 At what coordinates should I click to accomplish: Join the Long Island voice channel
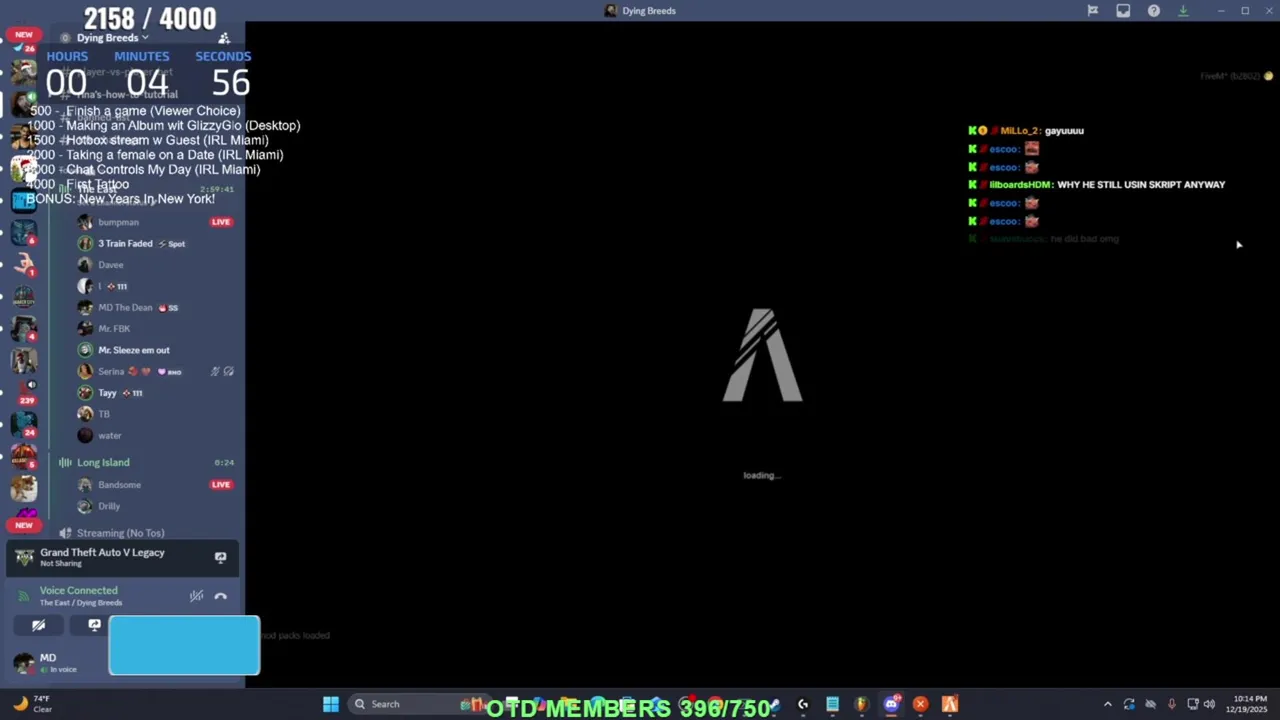pos(103,463)
